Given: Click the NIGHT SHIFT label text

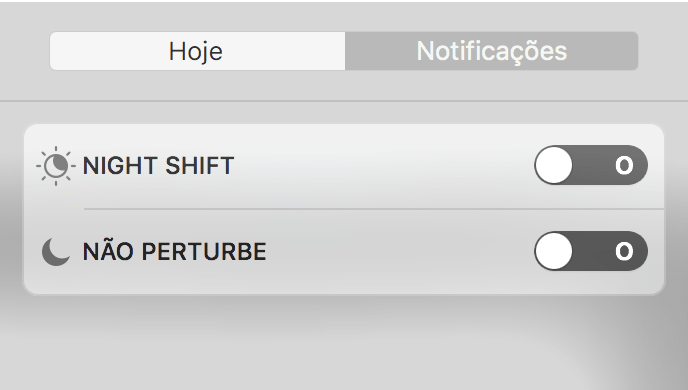Looking at the screenshot, I should (x=158, y=166).
